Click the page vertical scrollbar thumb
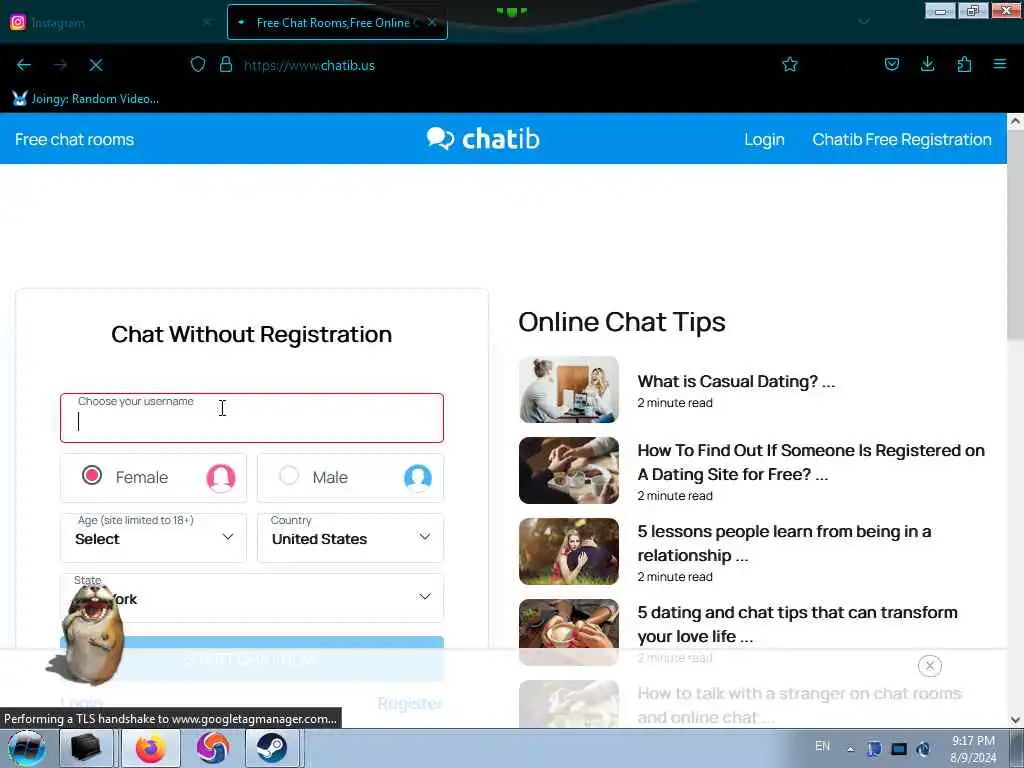Image resolution: width=1024 pixels, height=768 pixels. pos(1016,234)
